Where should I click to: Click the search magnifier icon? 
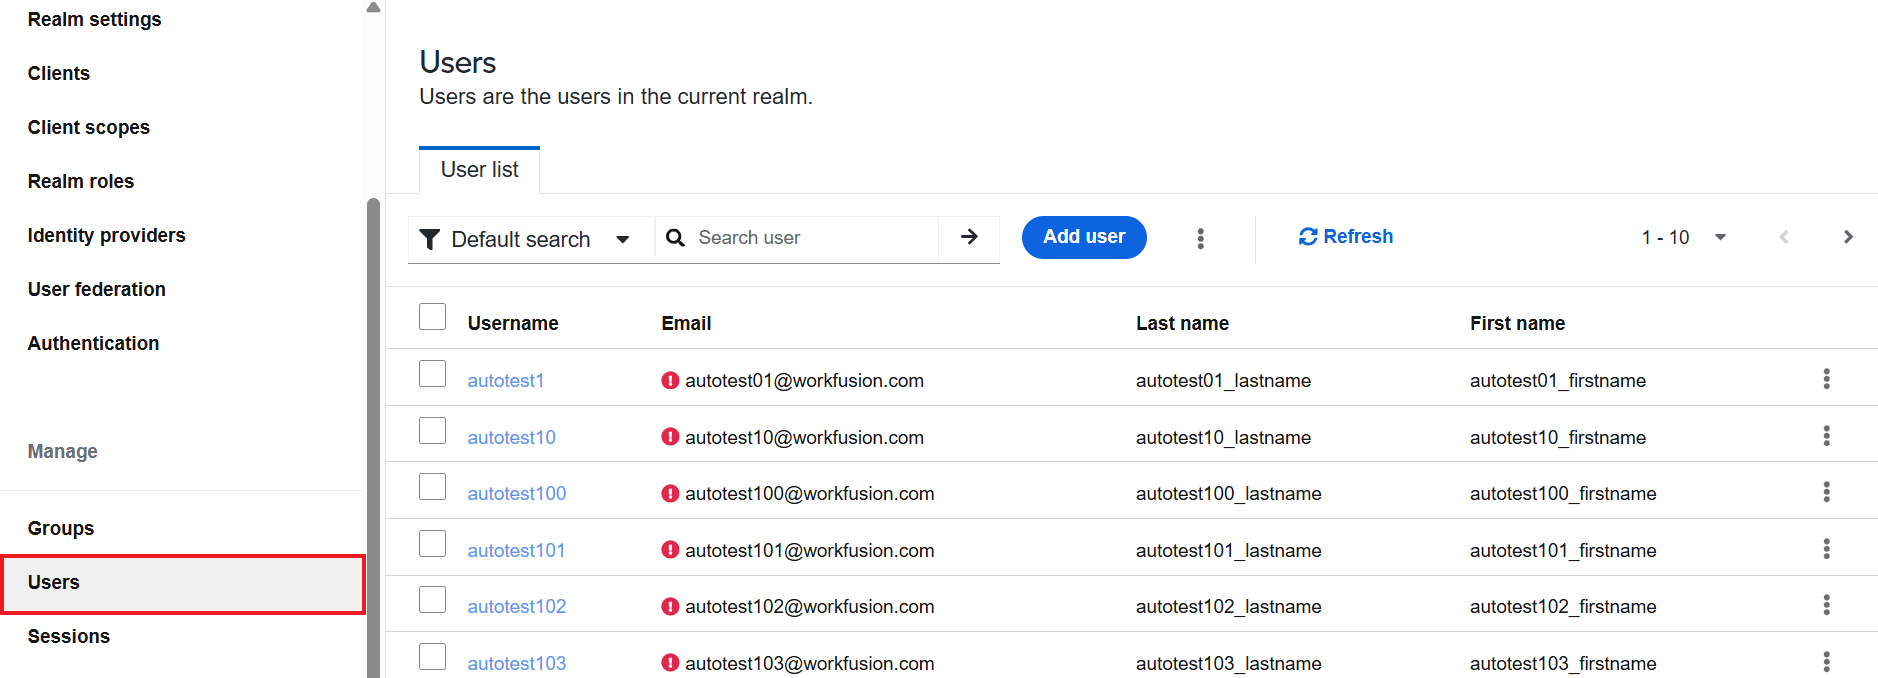click(676, 238)
